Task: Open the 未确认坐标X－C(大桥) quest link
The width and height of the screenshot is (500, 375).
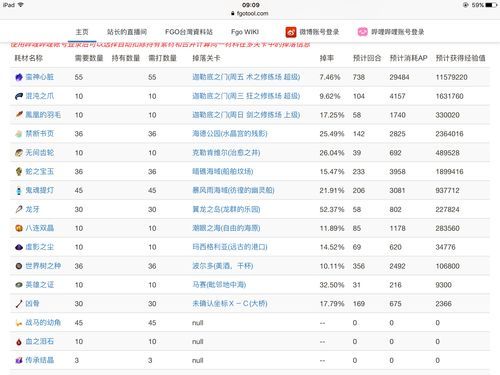Action: 230,304
